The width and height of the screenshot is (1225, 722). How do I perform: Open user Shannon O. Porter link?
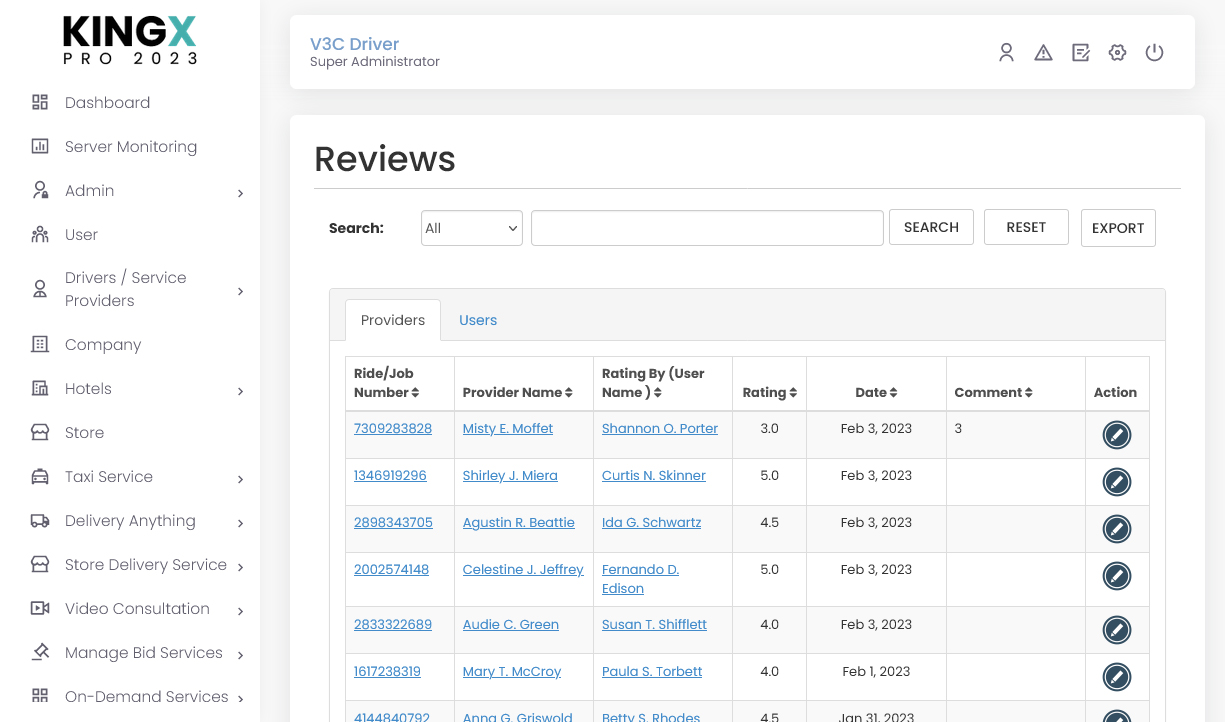pos(660,428)
